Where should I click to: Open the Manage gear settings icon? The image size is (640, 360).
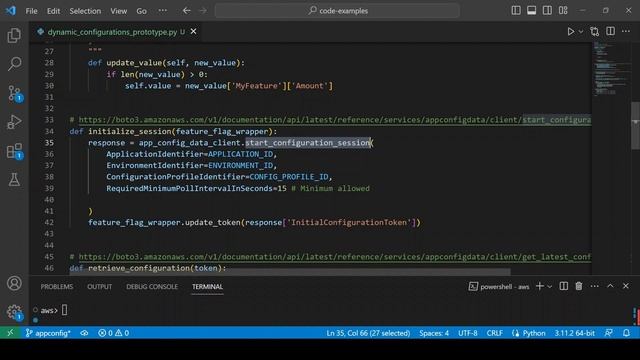(14, 312)
